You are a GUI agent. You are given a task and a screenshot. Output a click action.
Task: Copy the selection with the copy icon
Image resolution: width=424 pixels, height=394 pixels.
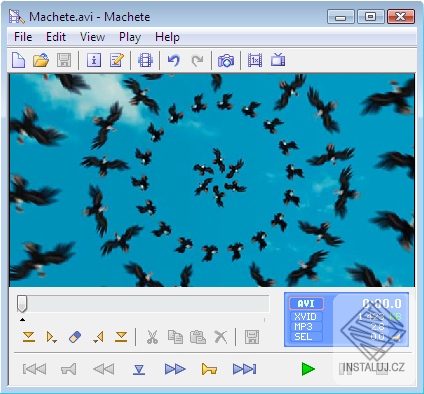pyautogui.click(x=175, y=337)
